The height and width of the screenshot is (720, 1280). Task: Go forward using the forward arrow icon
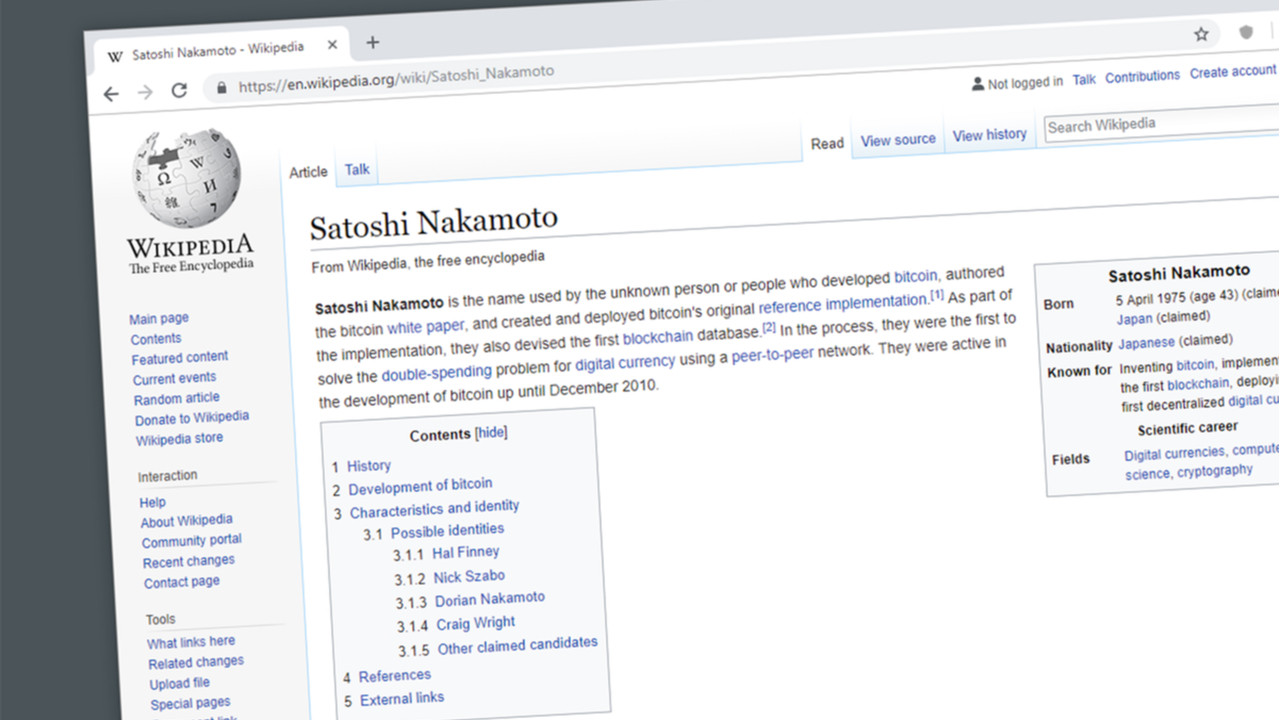pyautogui.click(x=145, y=92)
